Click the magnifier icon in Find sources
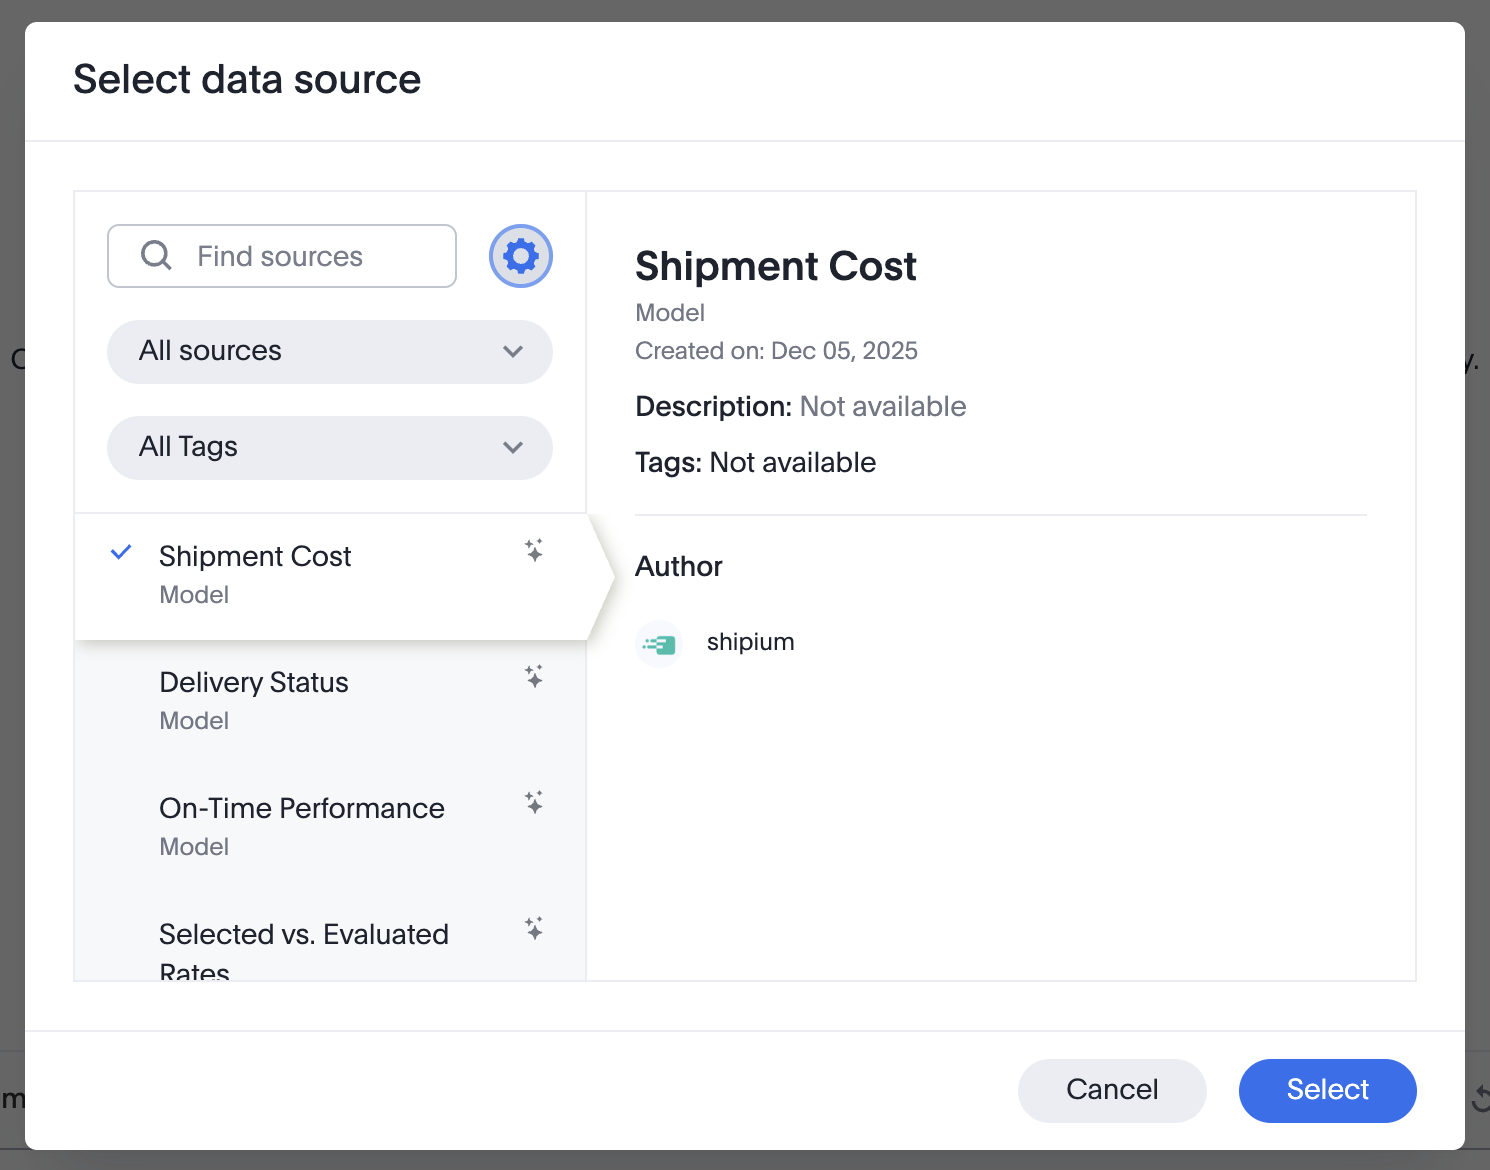This screenshot has height=1170, width=1490. tap(156, 256)
